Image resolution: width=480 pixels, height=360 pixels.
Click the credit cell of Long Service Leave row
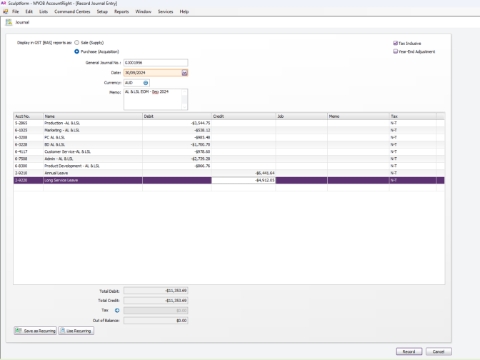243,180
